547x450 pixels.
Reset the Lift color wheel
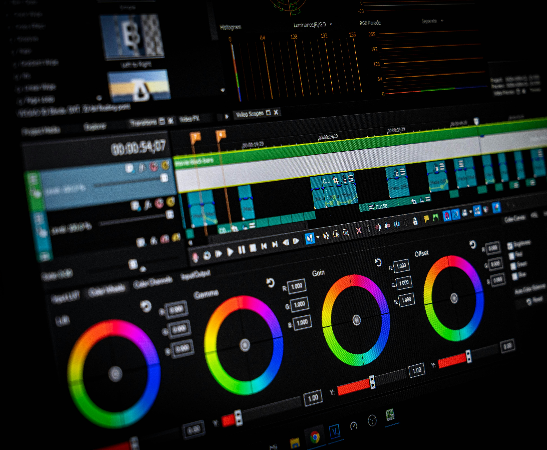(145, 307)
